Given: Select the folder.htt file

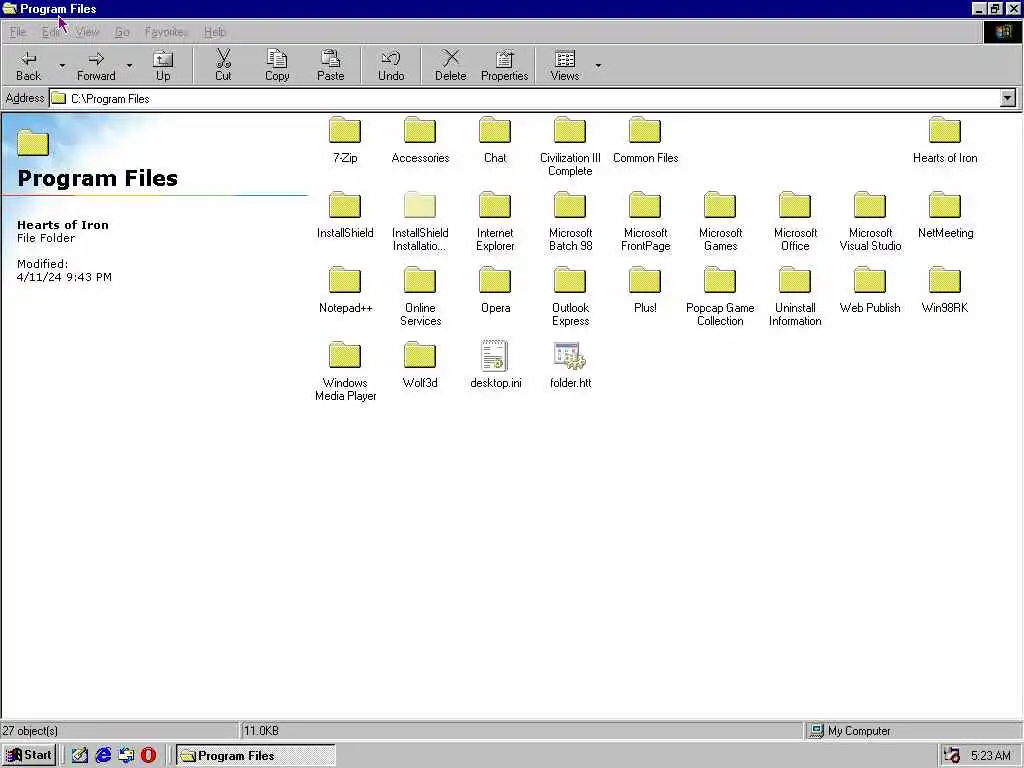Looking at the screenshot, I should [570, 366].
